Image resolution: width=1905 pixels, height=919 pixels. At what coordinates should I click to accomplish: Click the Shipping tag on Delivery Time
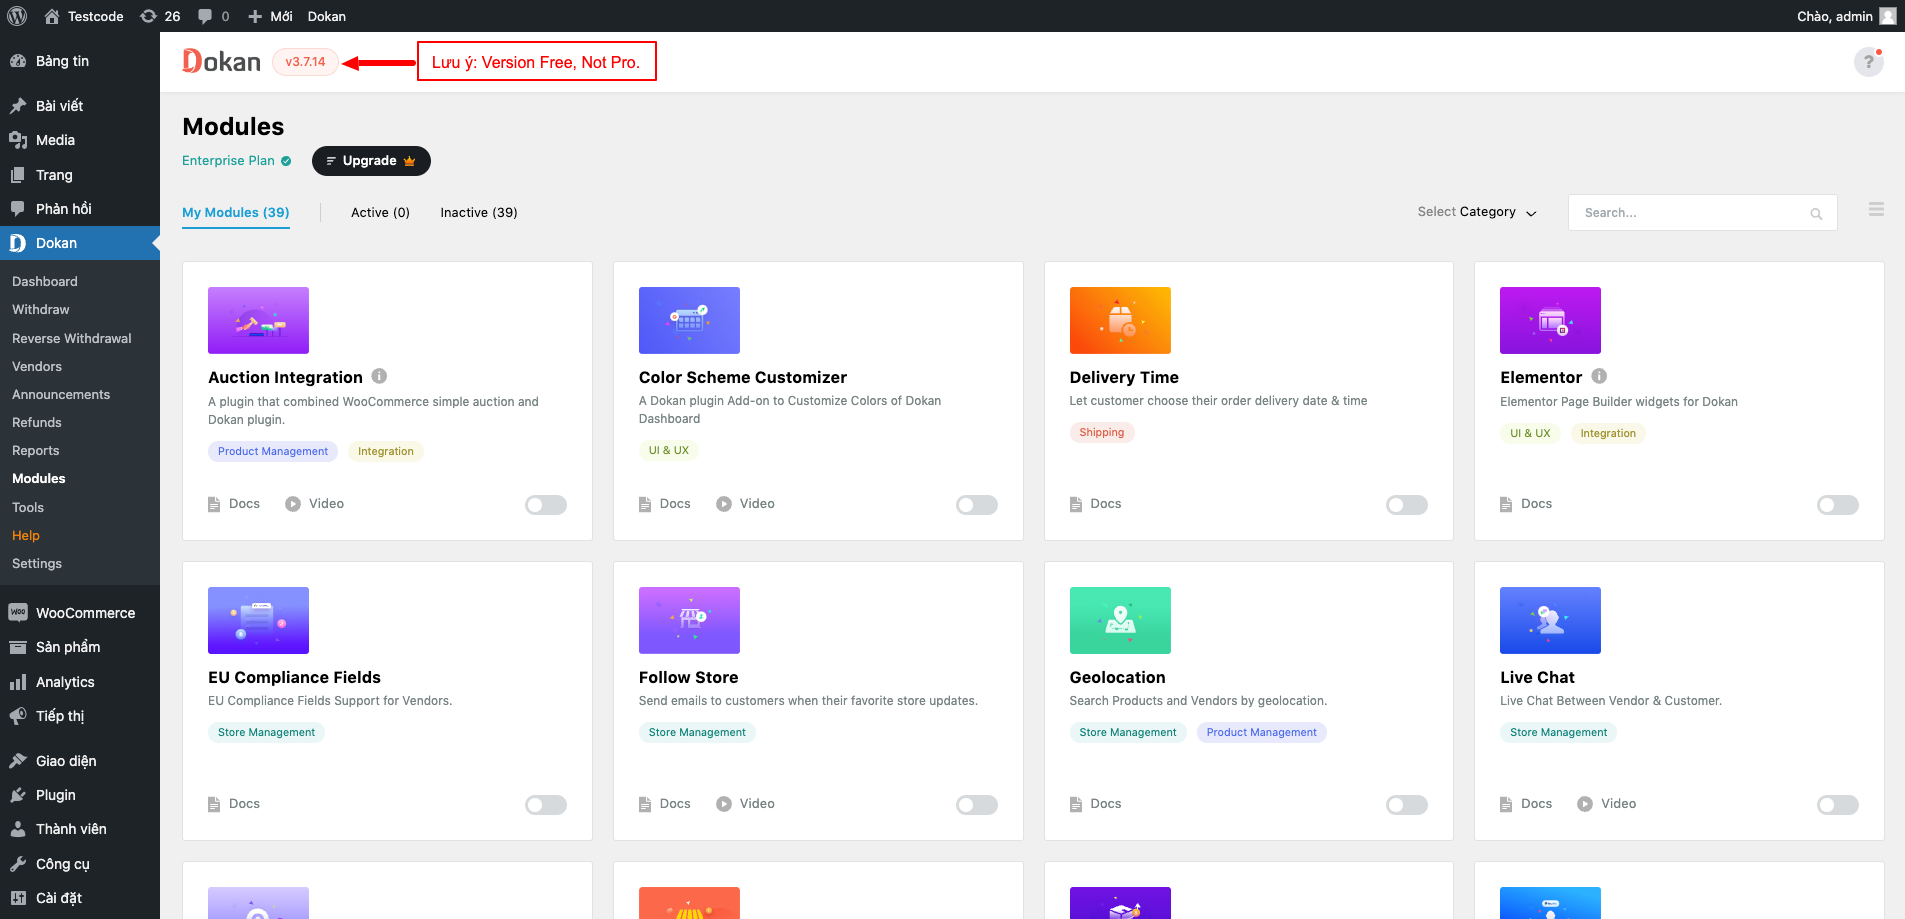[x=1101, y=432]
